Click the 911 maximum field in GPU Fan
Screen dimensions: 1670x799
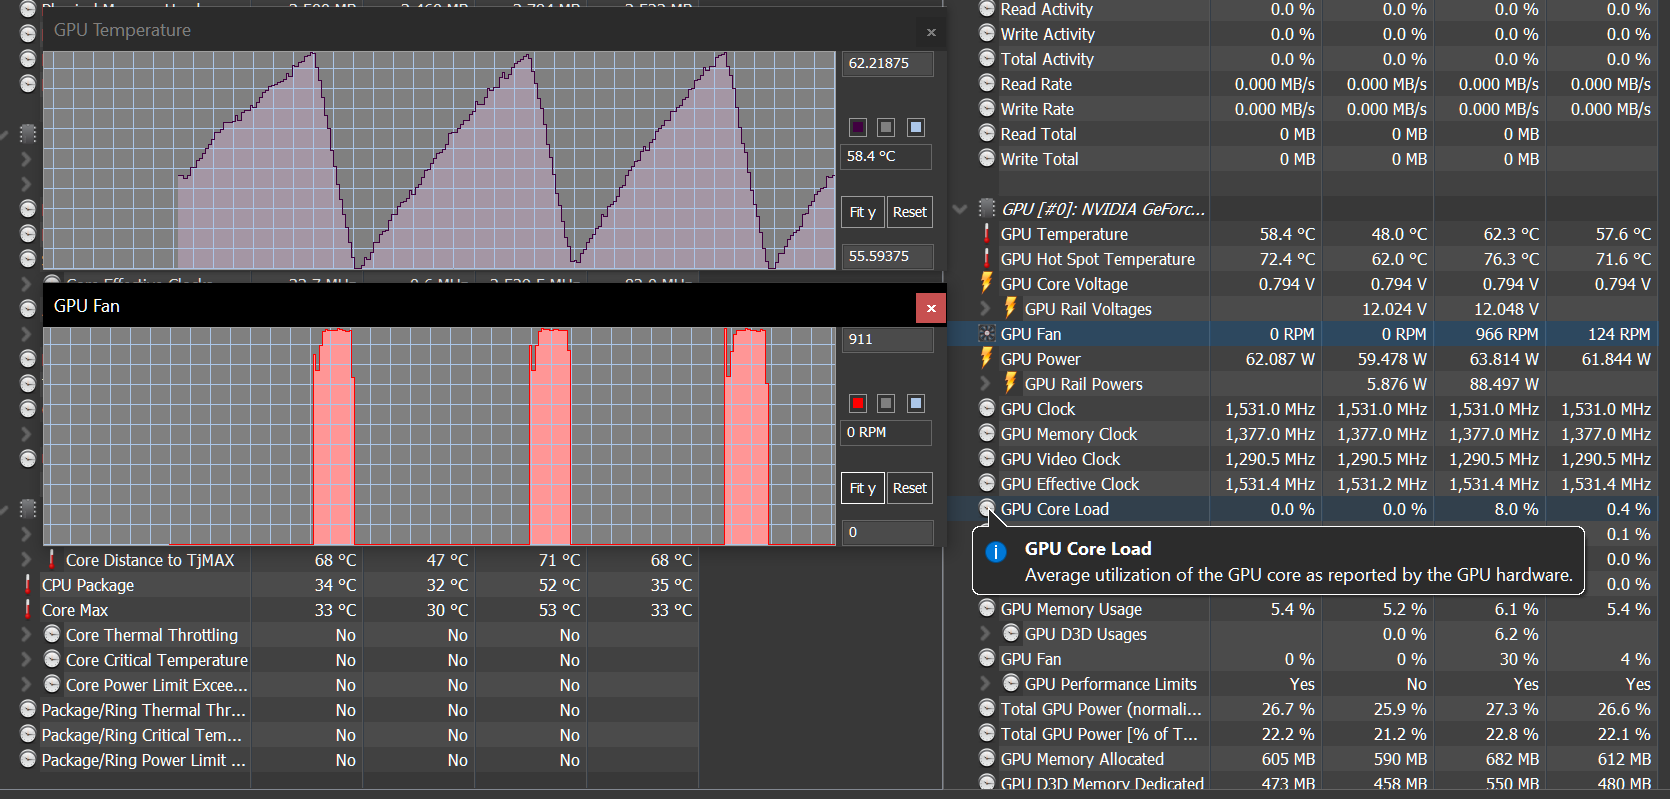pos(888,339)
